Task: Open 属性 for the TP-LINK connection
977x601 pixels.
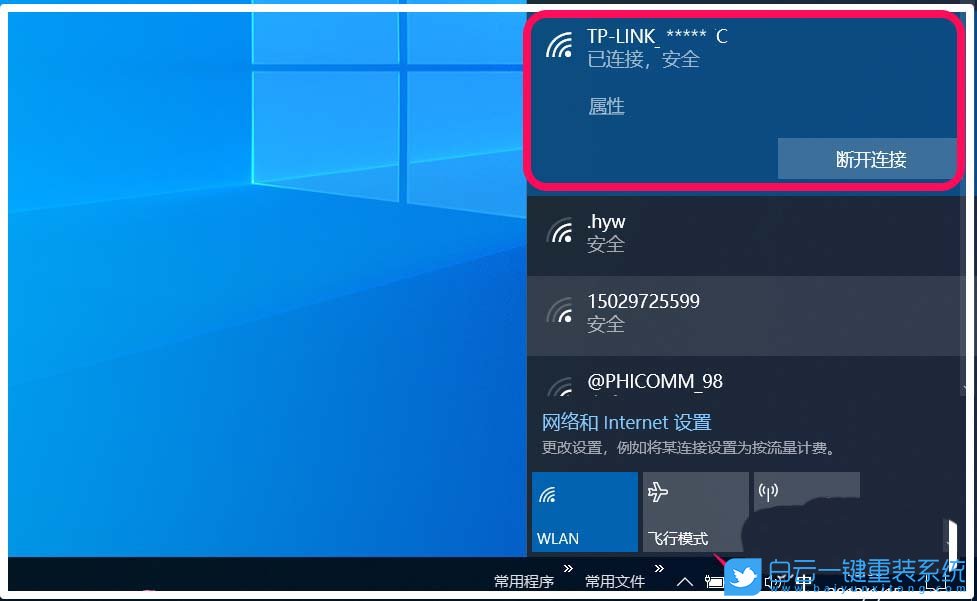Action: coord(606,106)
